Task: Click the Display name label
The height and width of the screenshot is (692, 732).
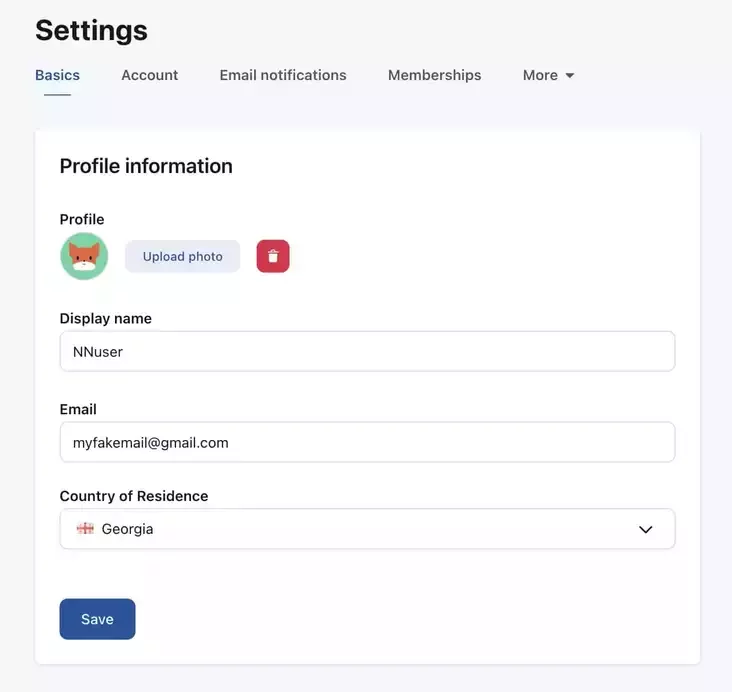Action: pos(106,319)
